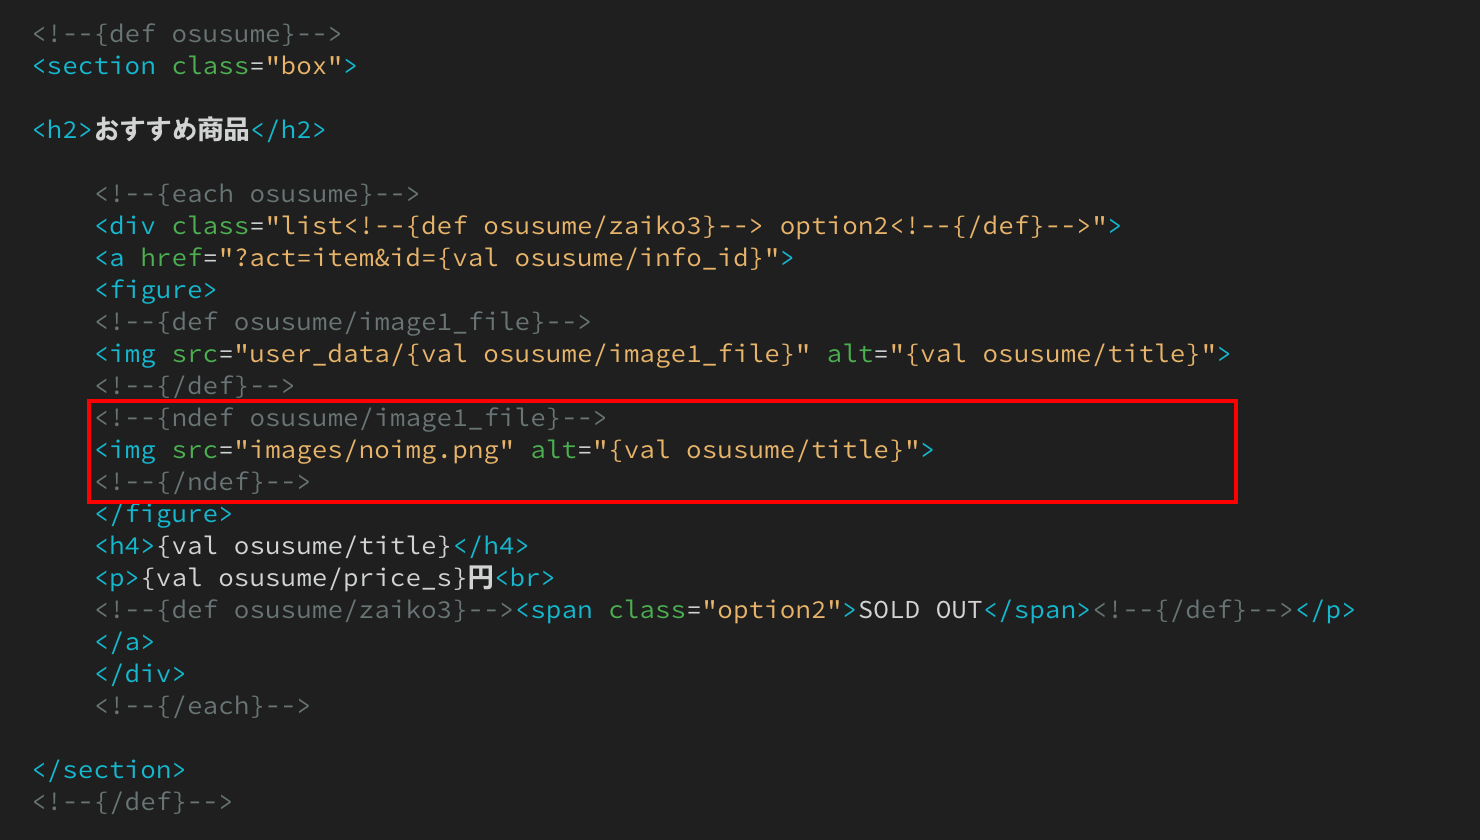The height and width of the screenshot is (840, 1480).
Task: Click the h4 {val osusume/title} line
Action: click(312, 546)
